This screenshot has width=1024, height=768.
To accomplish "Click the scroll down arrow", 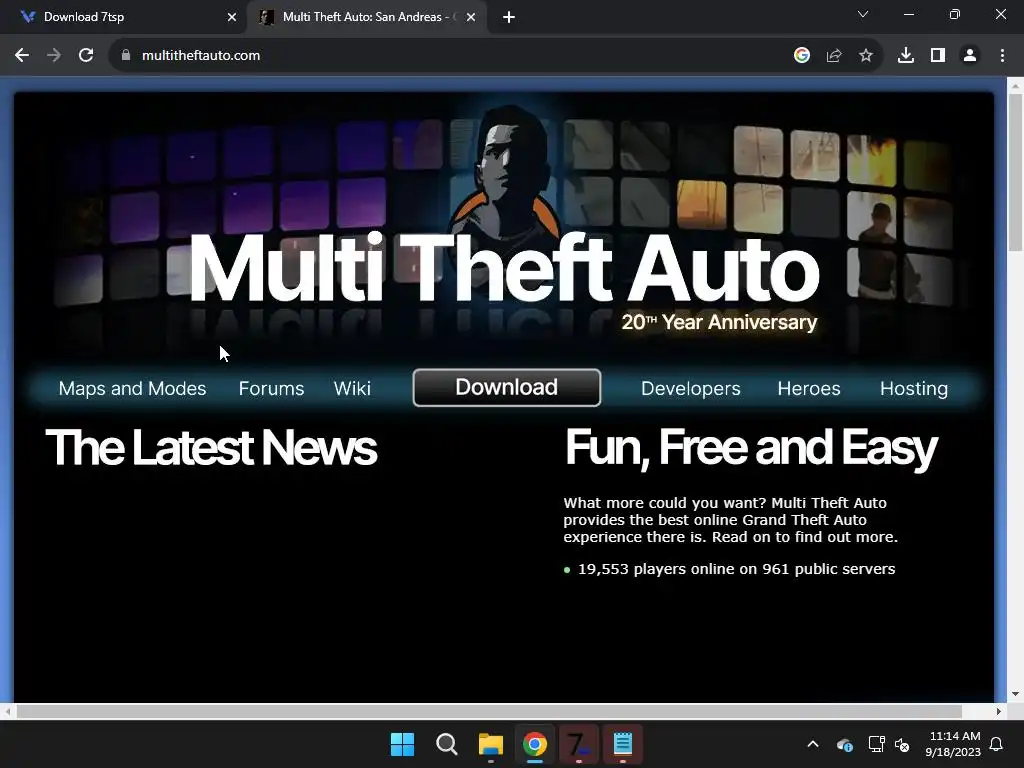I will (x=1016, y=694).
